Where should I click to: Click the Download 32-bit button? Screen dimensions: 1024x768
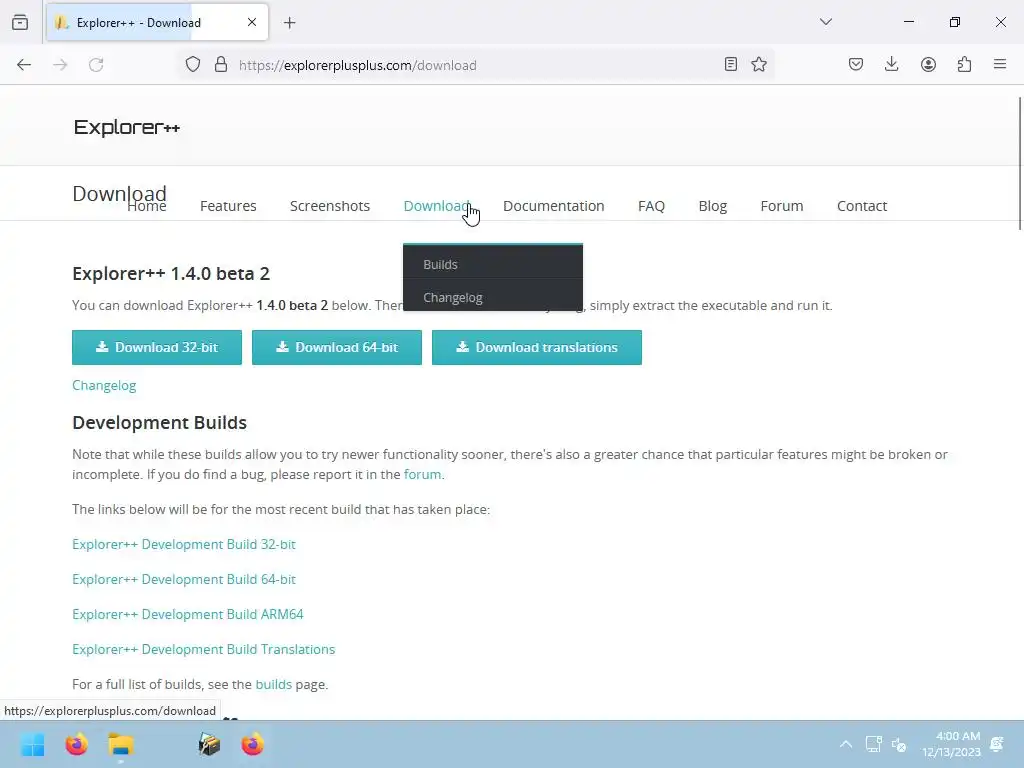tap(157, 347)
